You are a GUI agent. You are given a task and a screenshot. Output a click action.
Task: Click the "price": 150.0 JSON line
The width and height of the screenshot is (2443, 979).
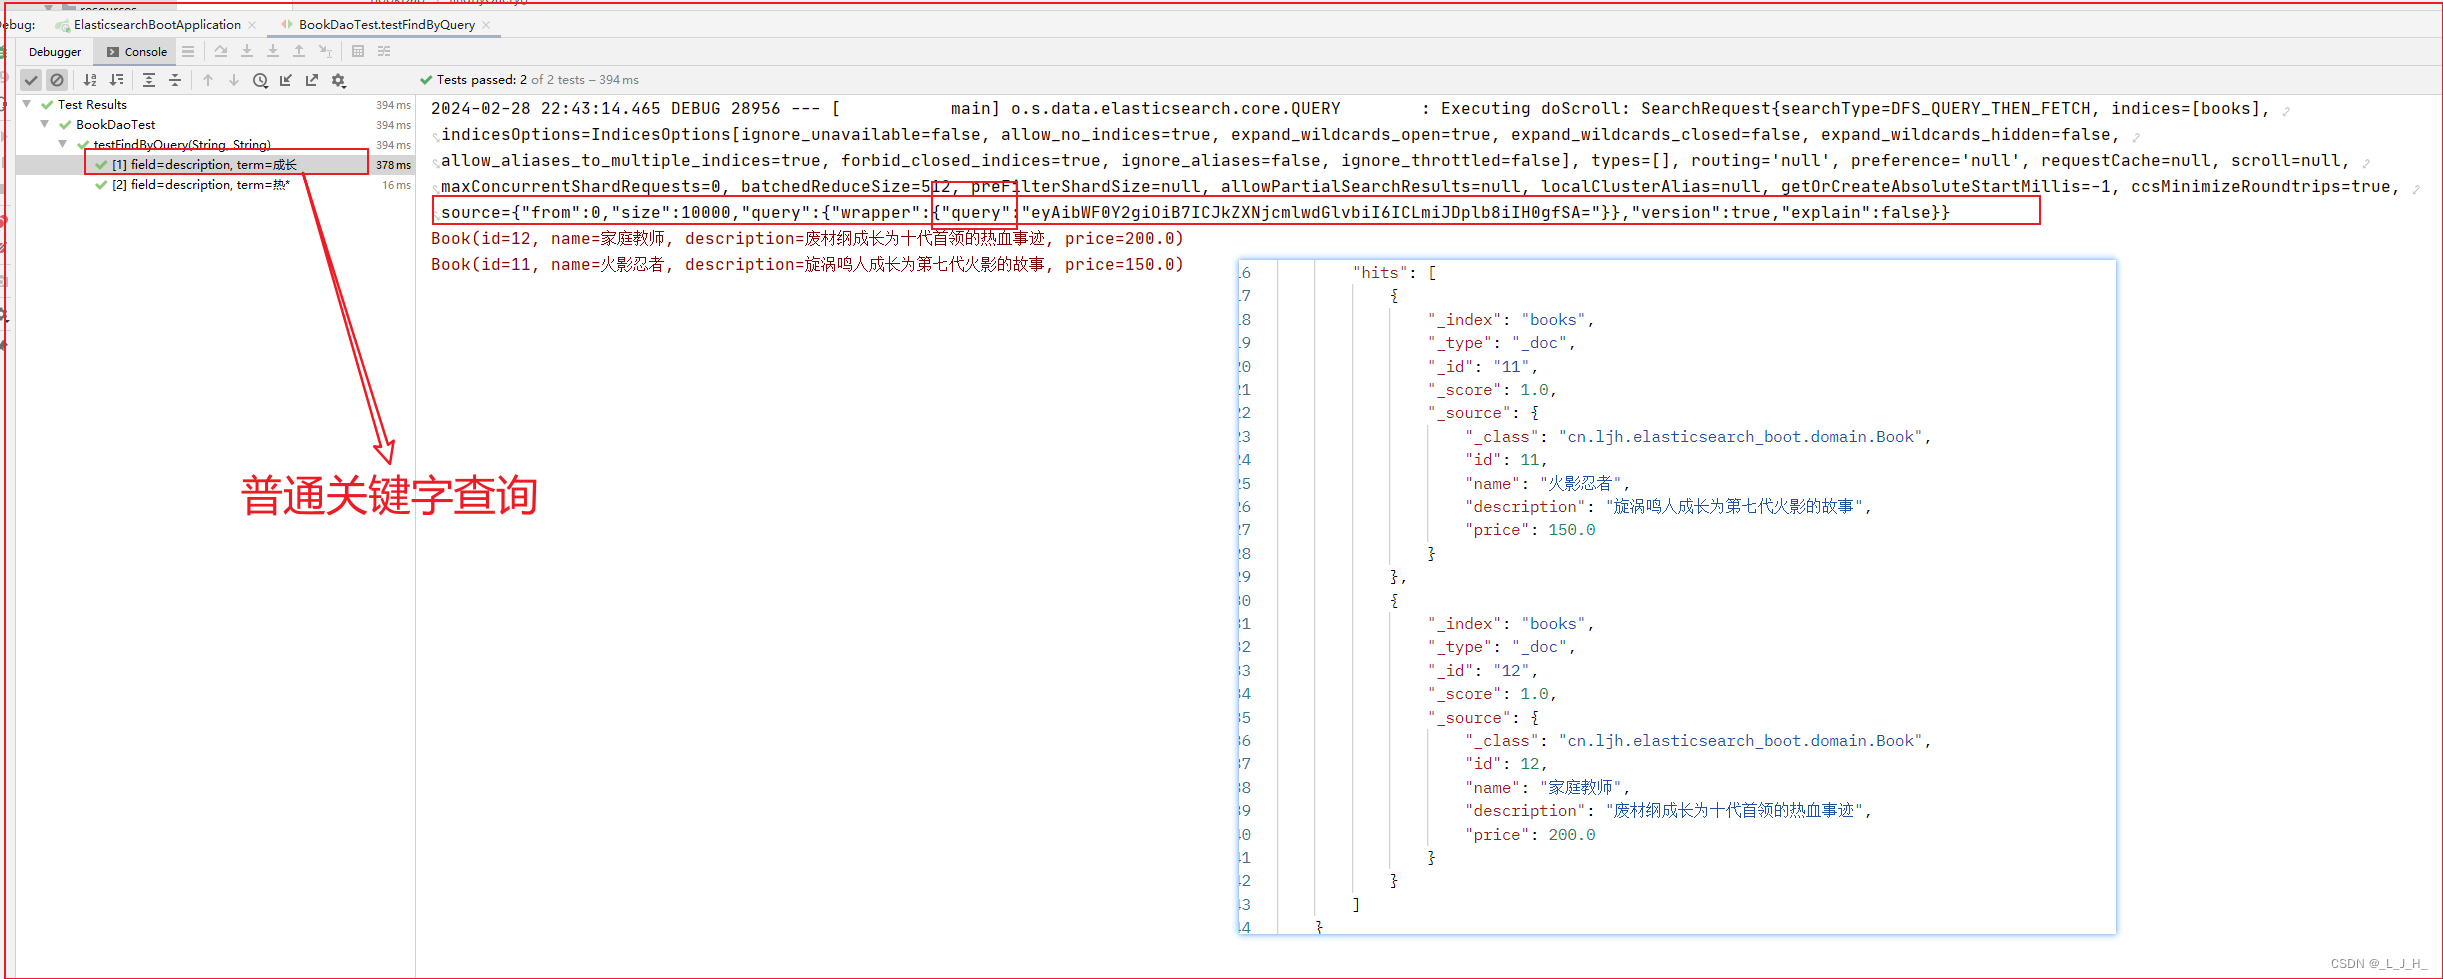(1530, 531)
